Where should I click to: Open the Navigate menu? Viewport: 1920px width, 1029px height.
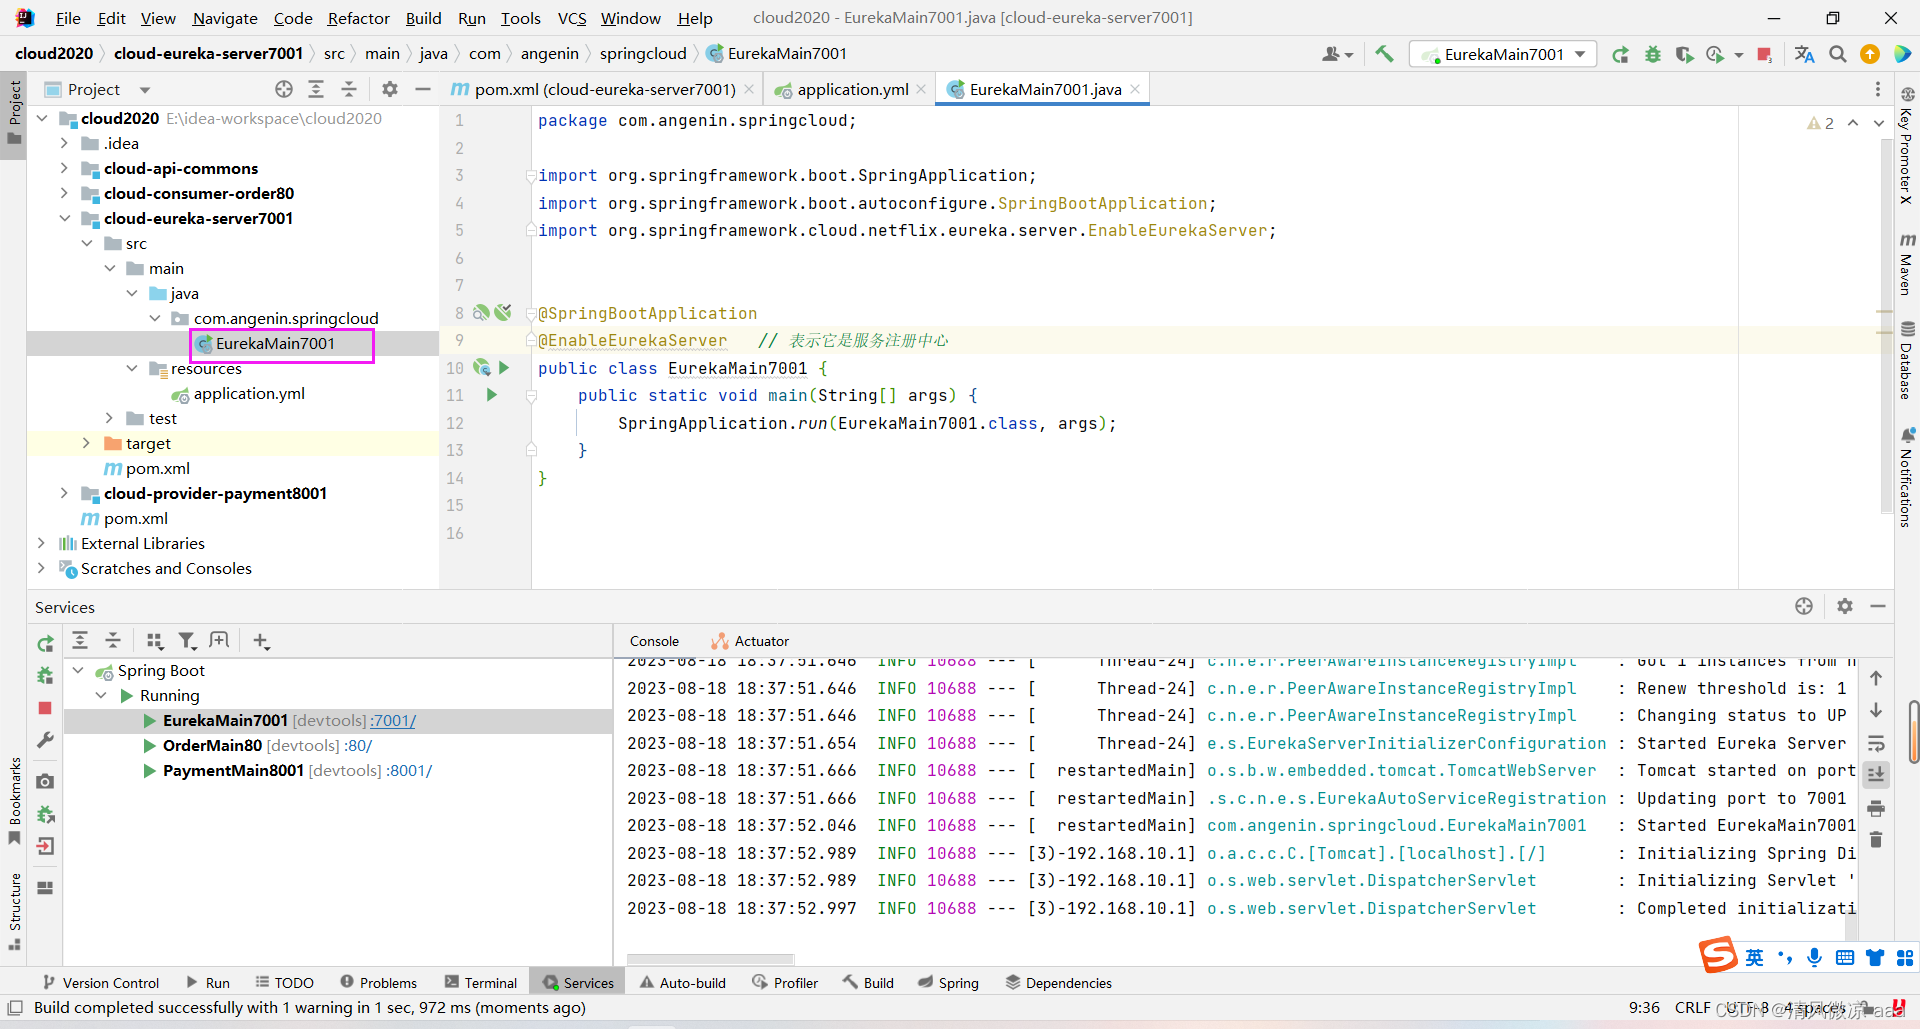[x=225, y=18]
